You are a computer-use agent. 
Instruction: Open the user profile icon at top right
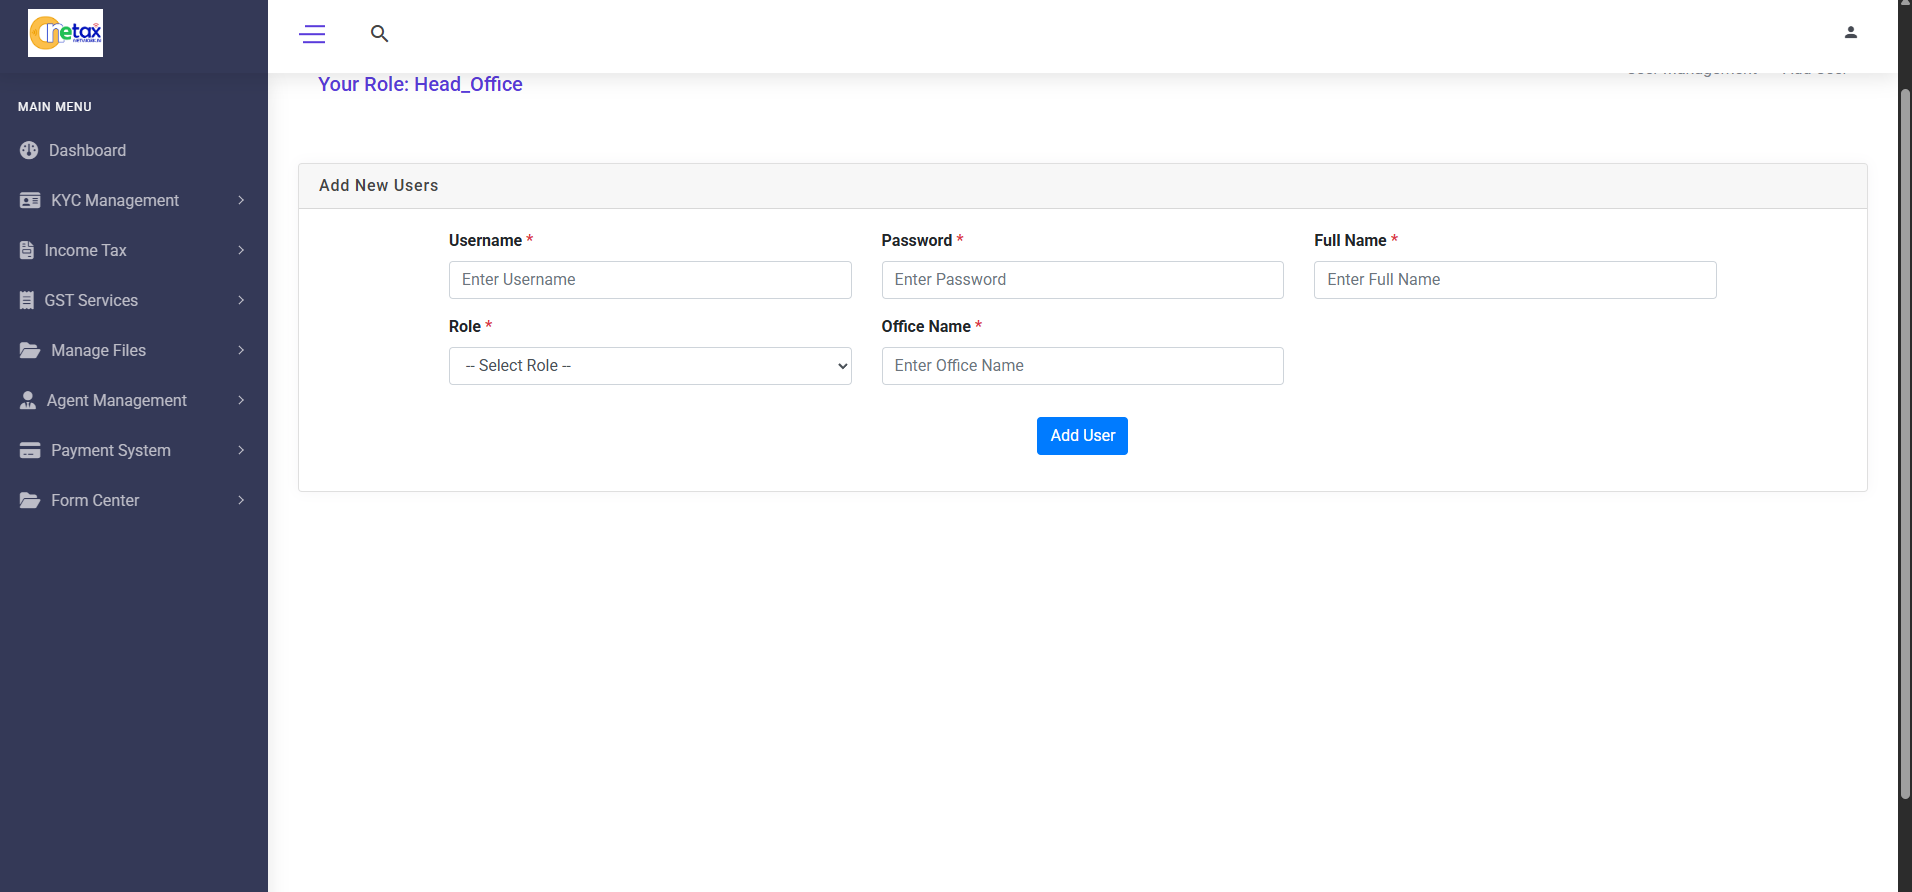(x=1850, y=33)
